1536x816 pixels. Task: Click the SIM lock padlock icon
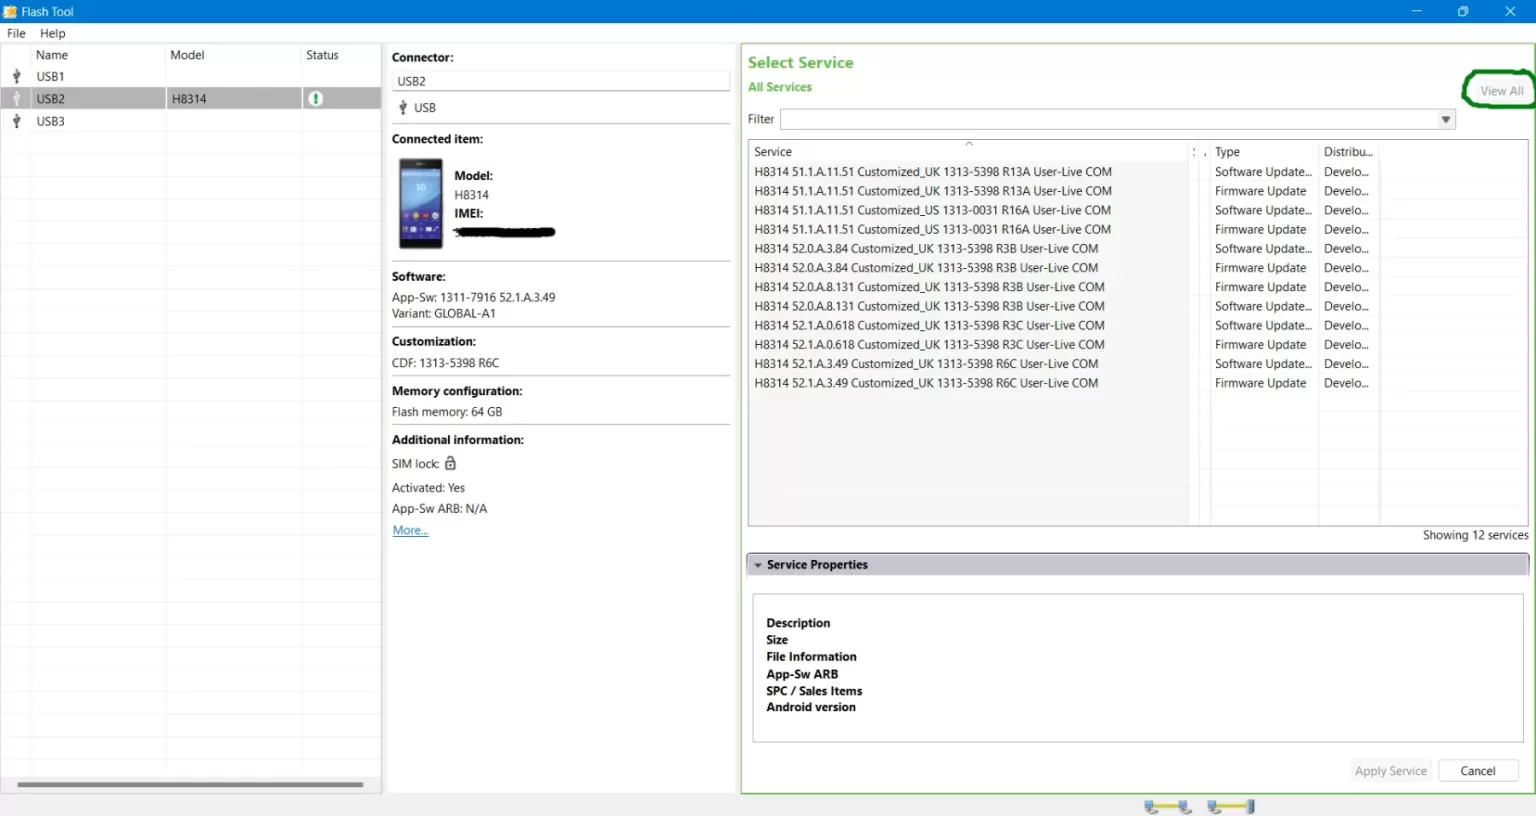point(450,463)
